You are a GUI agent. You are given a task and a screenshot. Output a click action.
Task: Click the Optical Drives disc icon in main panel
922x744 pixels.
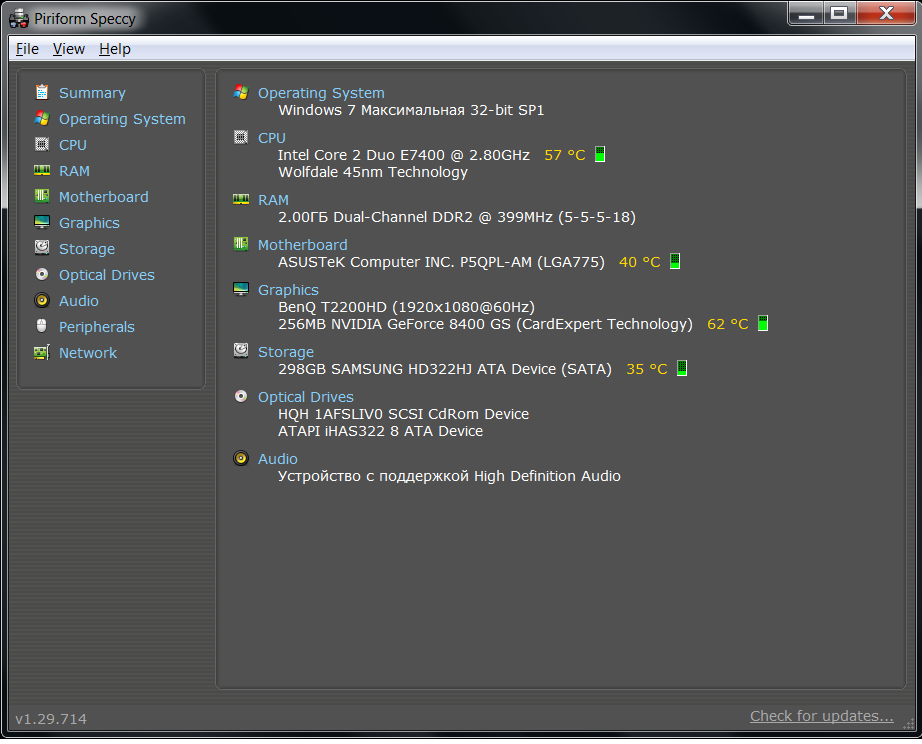point(241,396)
